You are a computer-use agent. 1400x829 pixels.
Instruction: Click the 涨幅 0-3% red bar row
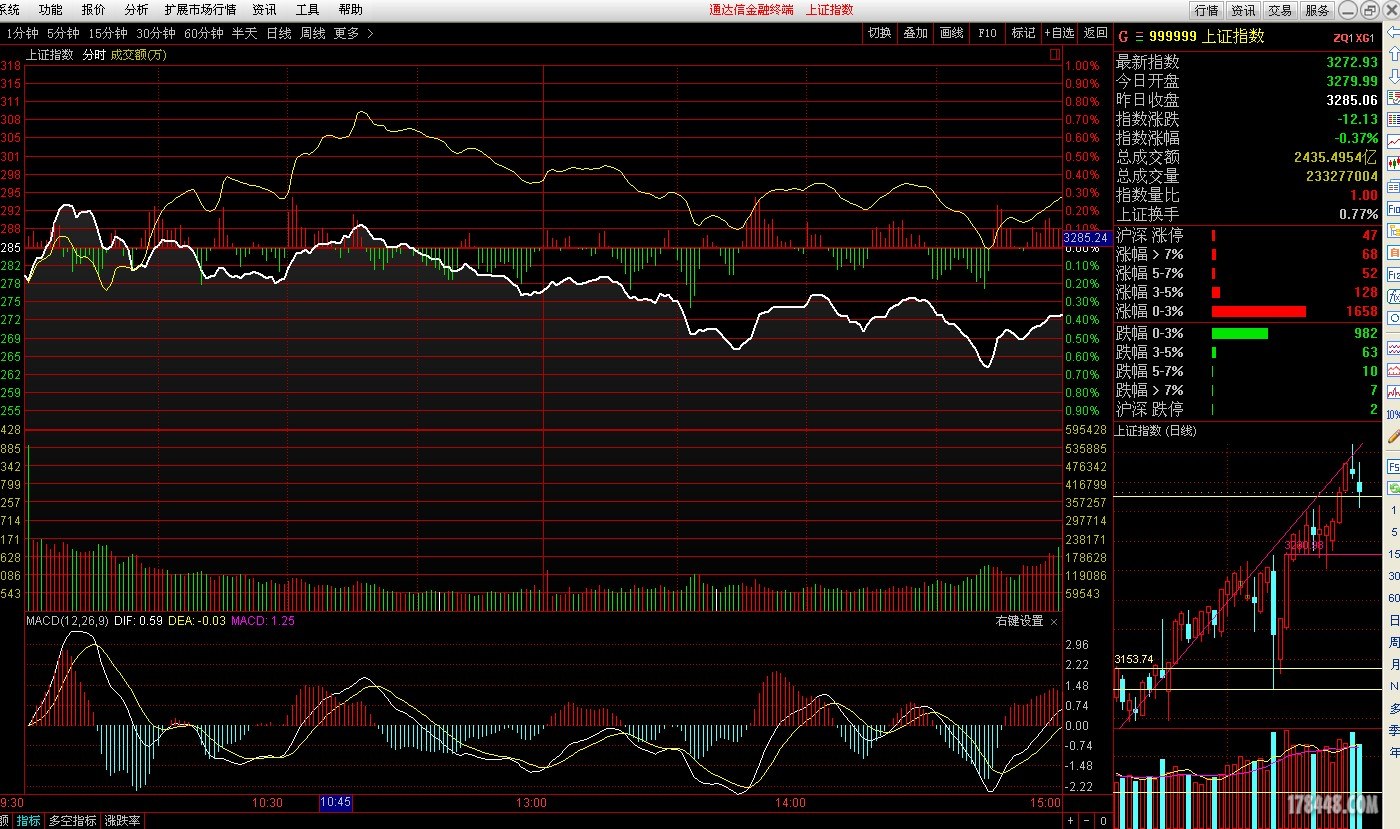click(1247, 312)
